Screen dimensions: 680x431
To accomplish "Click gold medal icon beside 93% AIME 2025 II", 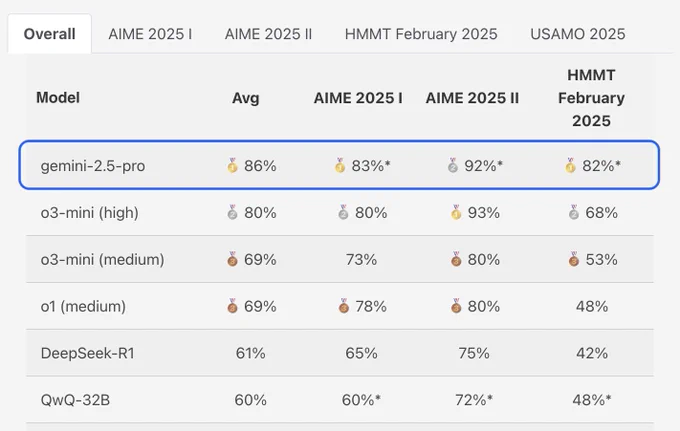I will tap(456, 212).
